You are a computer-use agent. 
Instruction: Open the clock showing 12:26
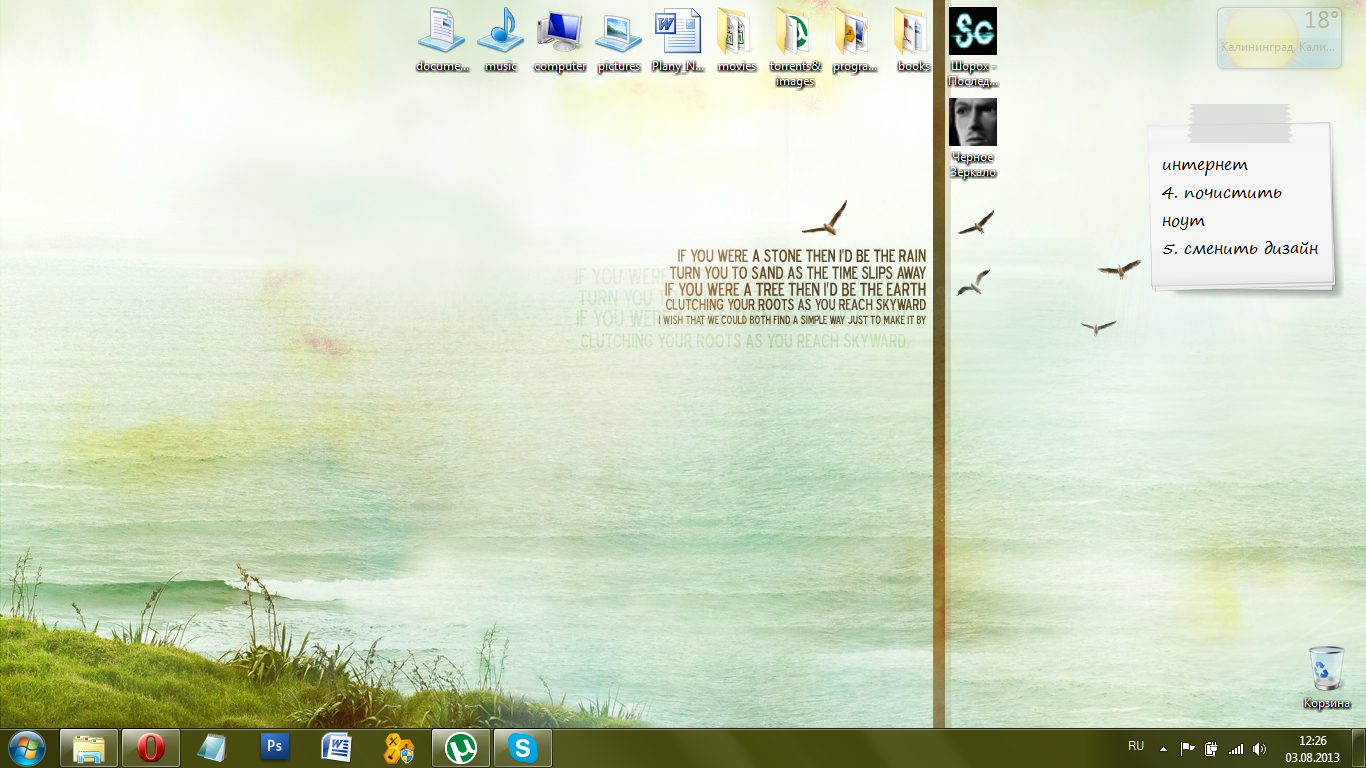(x=1312, y=748)
